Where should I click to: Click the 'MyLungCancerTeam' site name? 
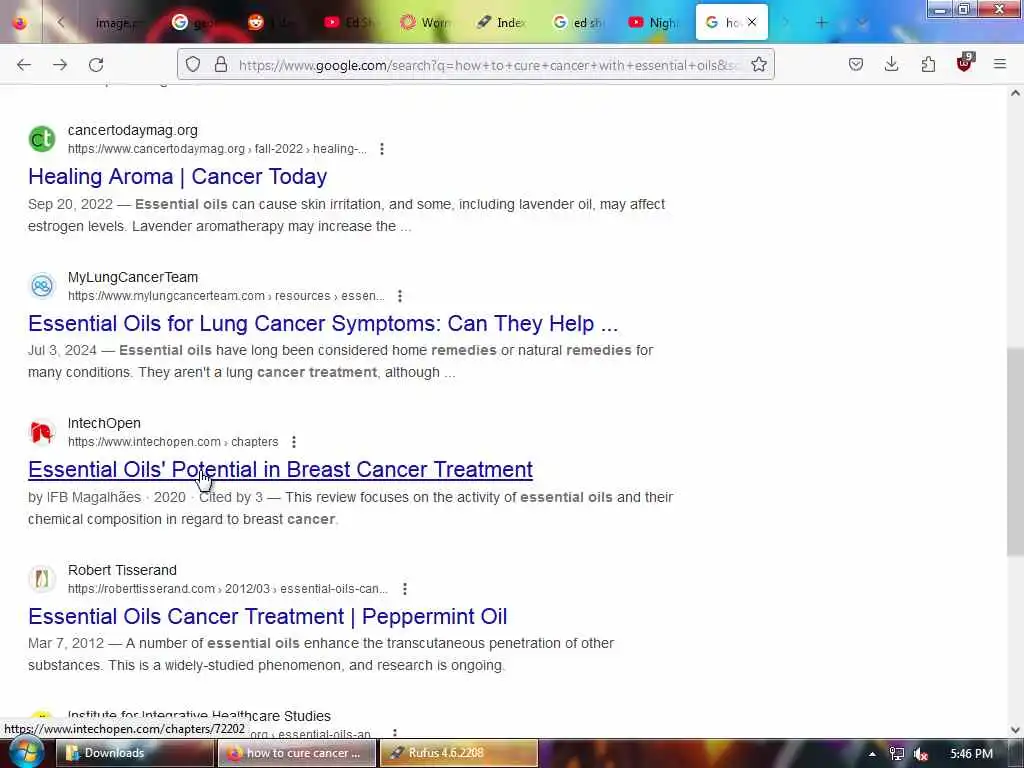pyautogui.click(x=133, y=278)
